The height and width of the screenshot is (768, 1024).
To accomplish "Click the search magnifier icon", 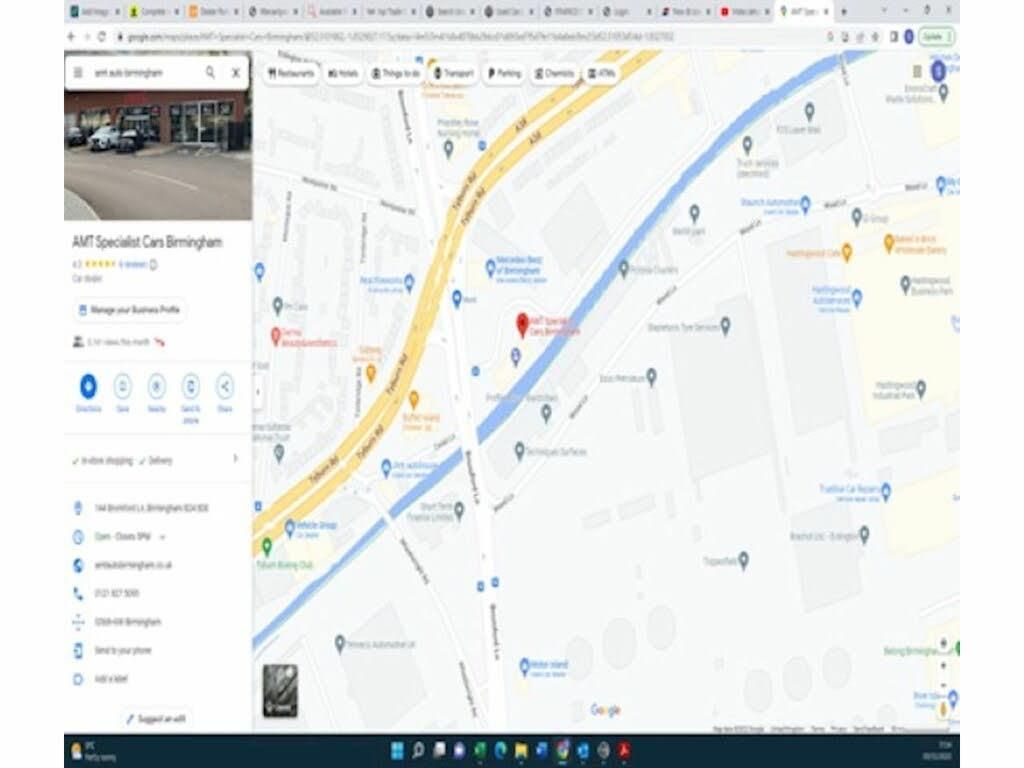I will 210,73.
